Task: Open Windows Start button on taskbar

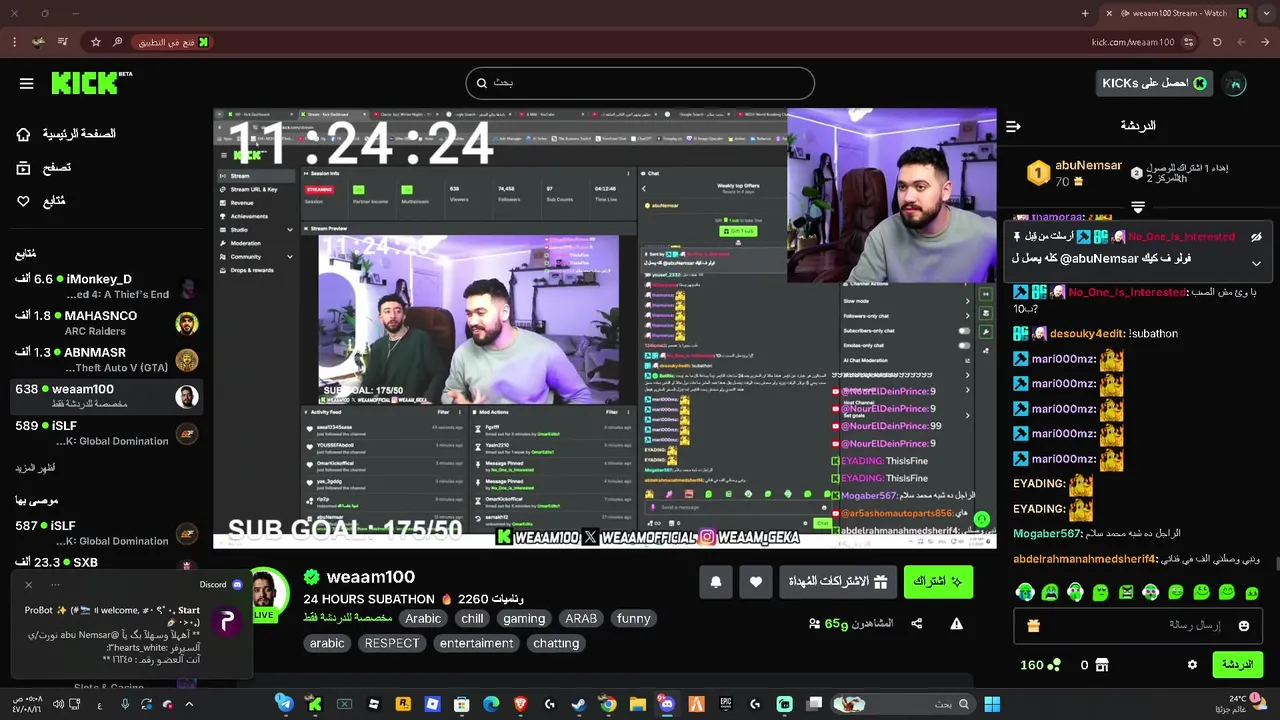Action: click(x=992, y=704)
